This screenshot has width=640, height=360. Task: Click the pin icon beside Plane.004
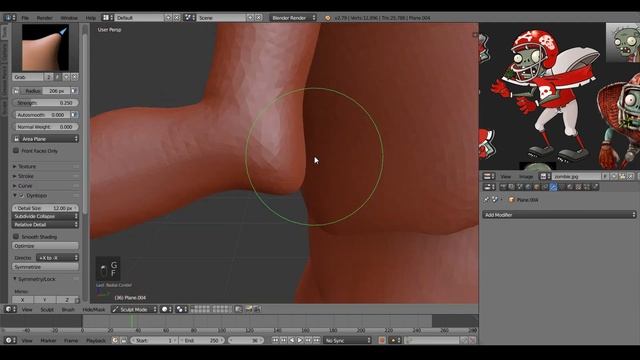pos(487,199)
